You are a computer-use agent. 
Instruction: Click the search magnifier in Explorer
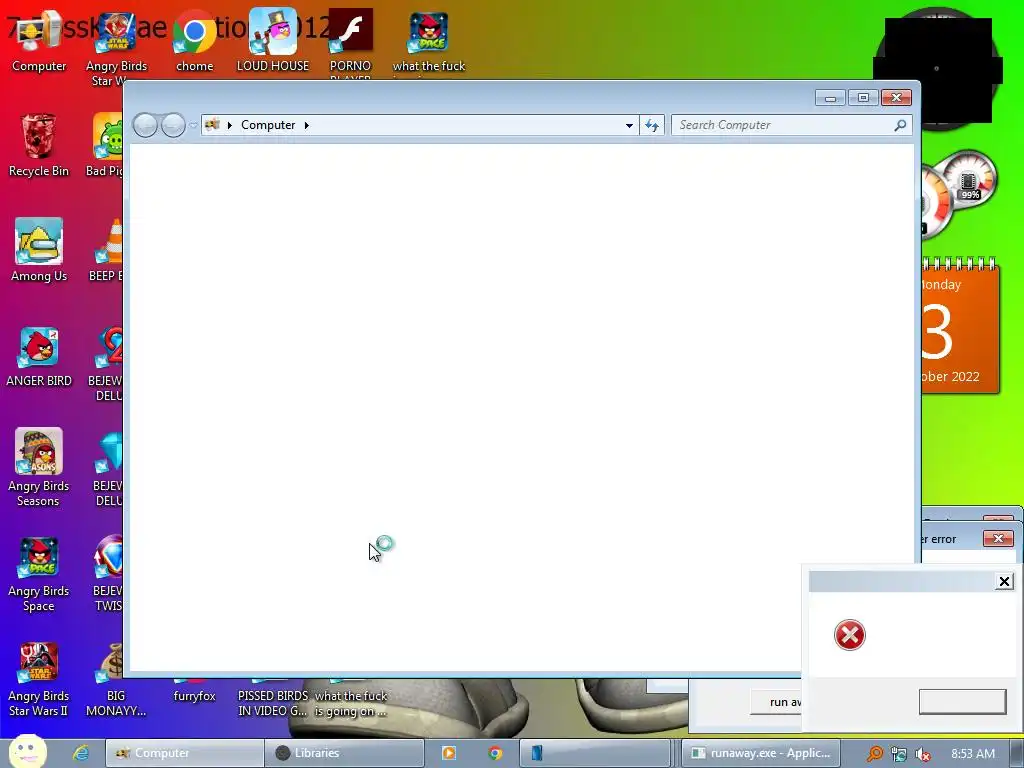pos(900,125)
